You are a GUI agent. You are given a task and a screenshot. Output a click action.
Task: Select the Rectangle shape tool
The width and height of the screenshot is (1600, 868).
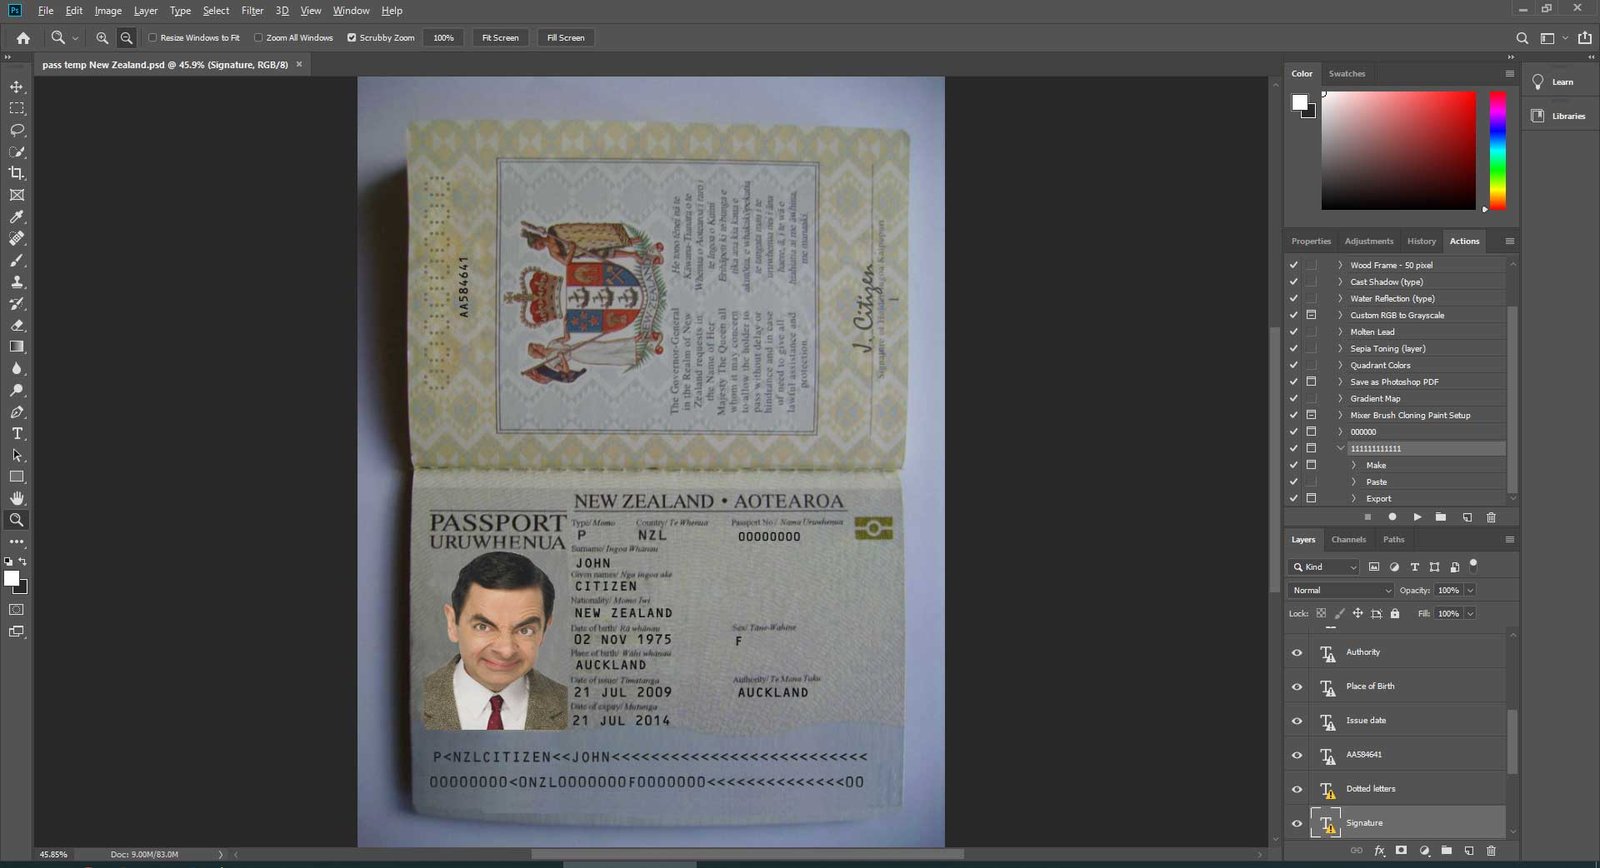click(17, 477)
